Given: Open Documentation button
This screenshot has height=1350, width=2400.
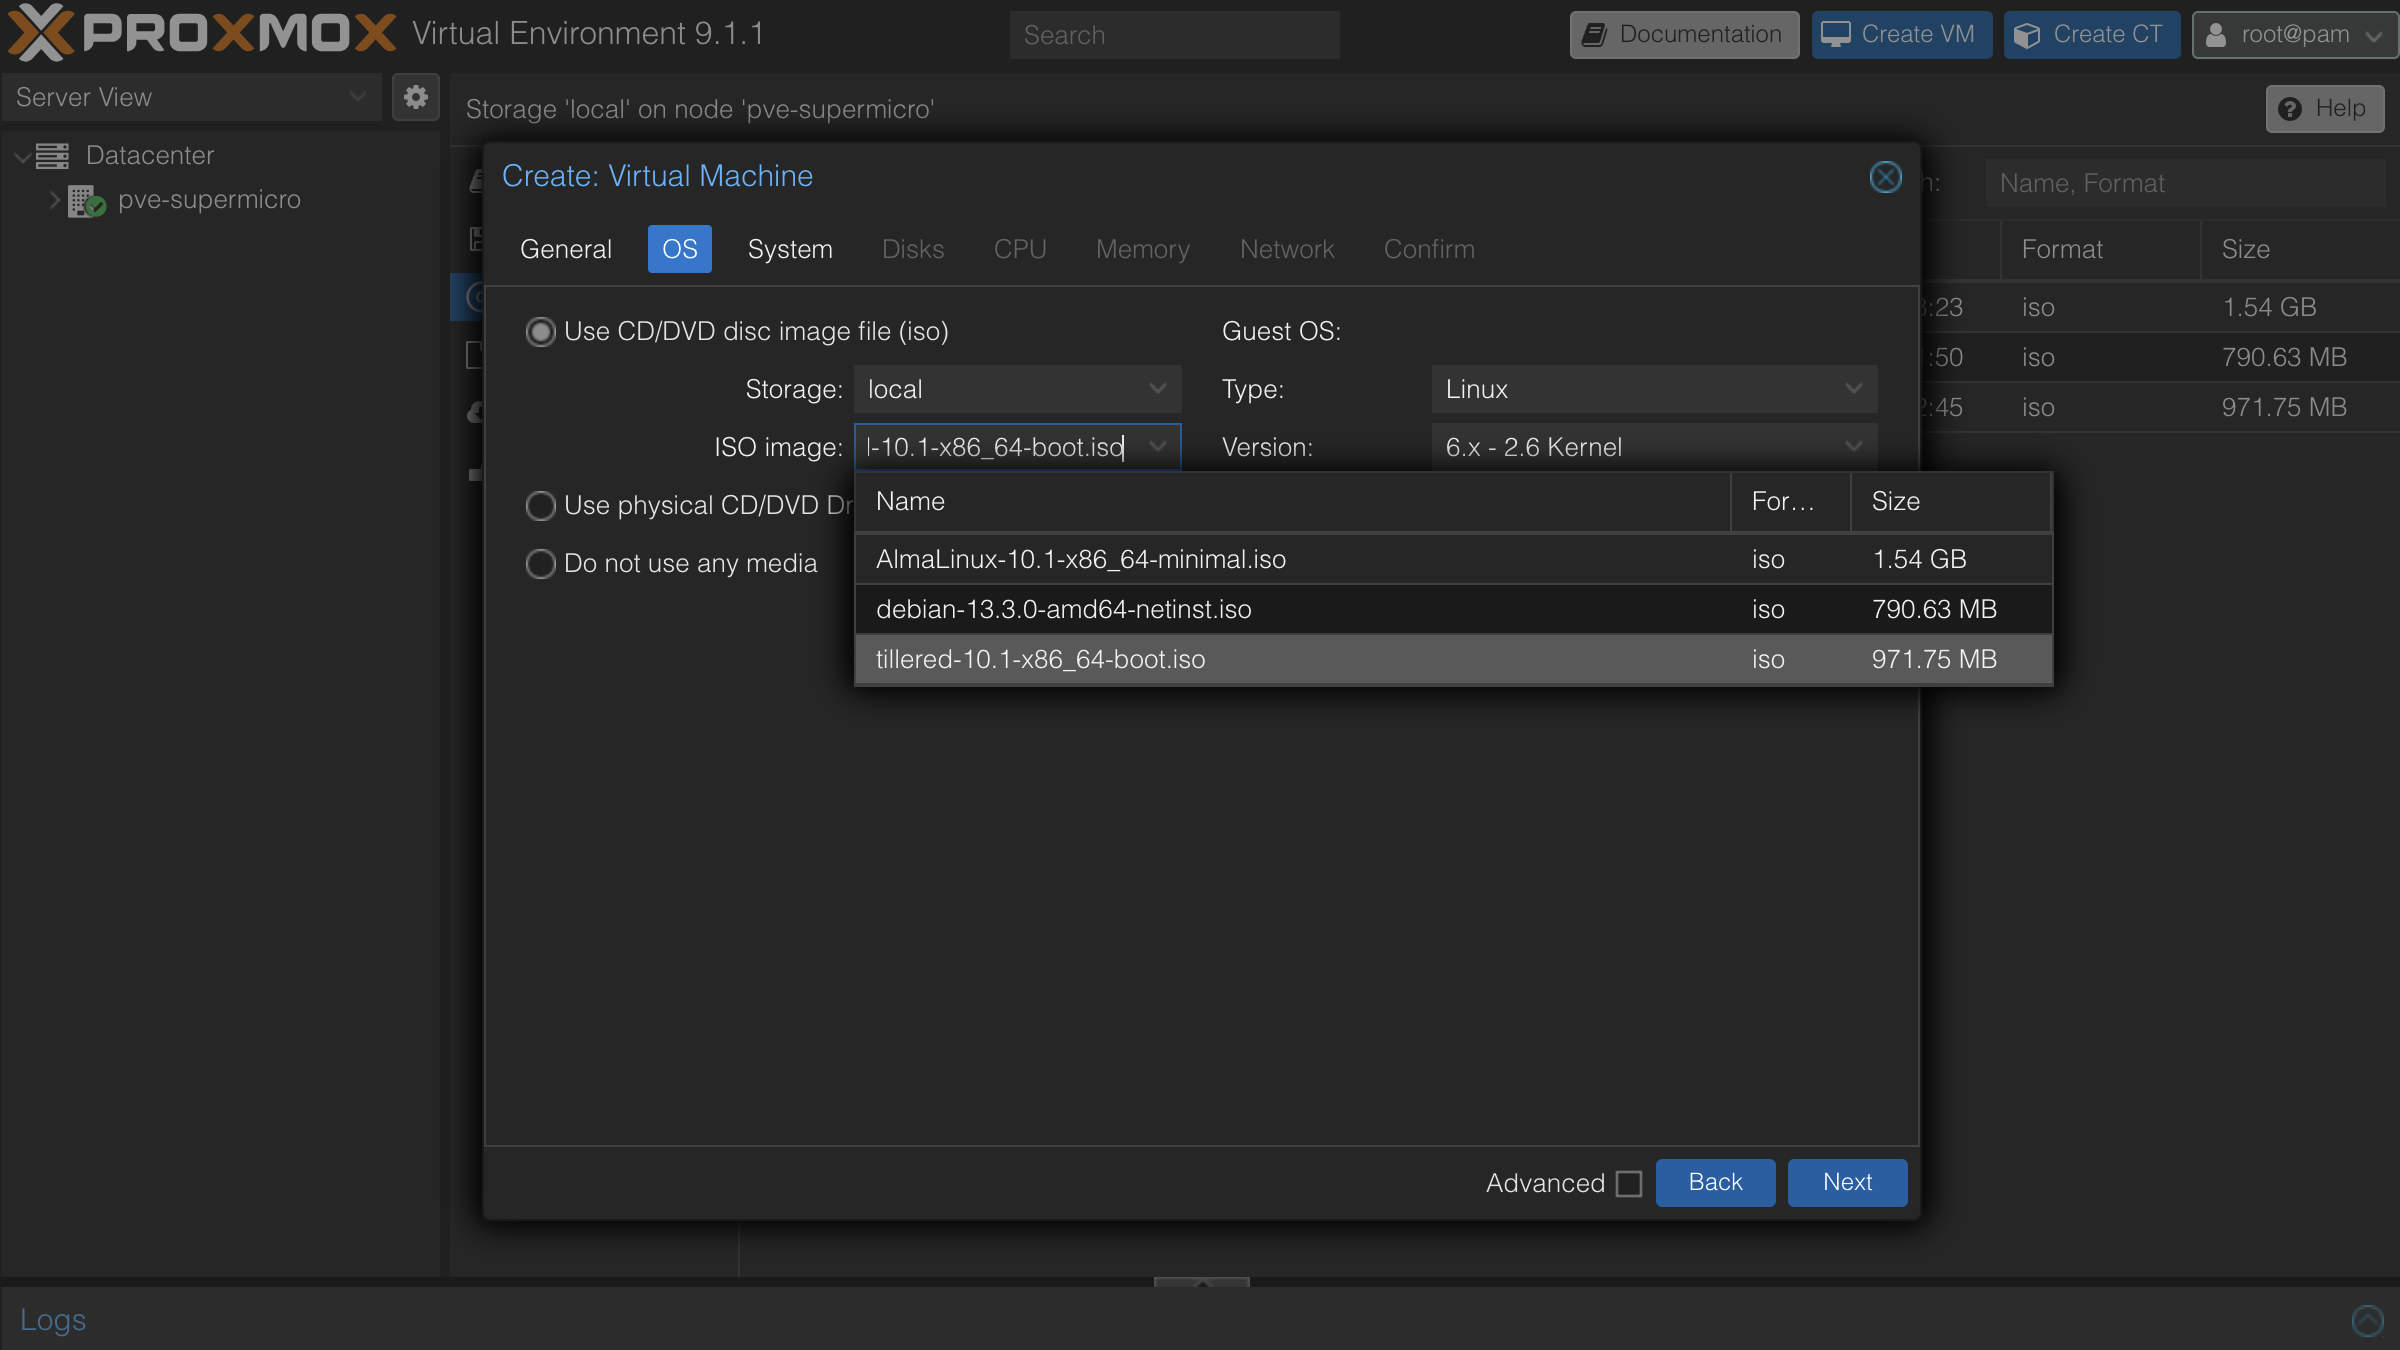Looking at the screenshot, I should tap(1684, 35).
